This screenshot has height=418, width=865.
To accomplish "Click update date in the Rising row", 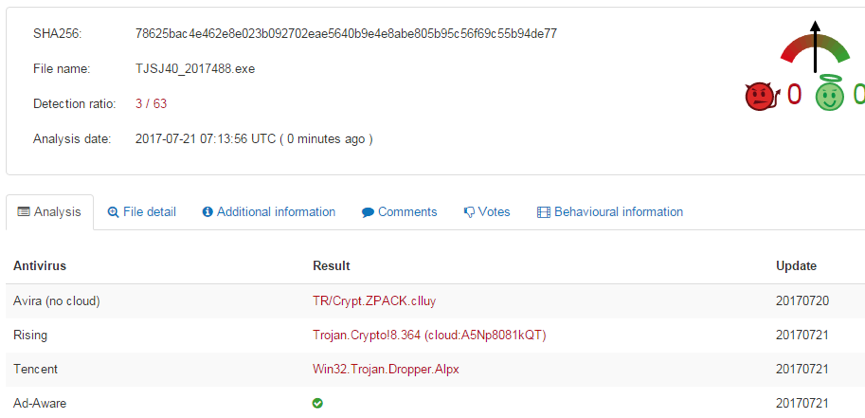I will pyautogui.click(x=802, y=335).
